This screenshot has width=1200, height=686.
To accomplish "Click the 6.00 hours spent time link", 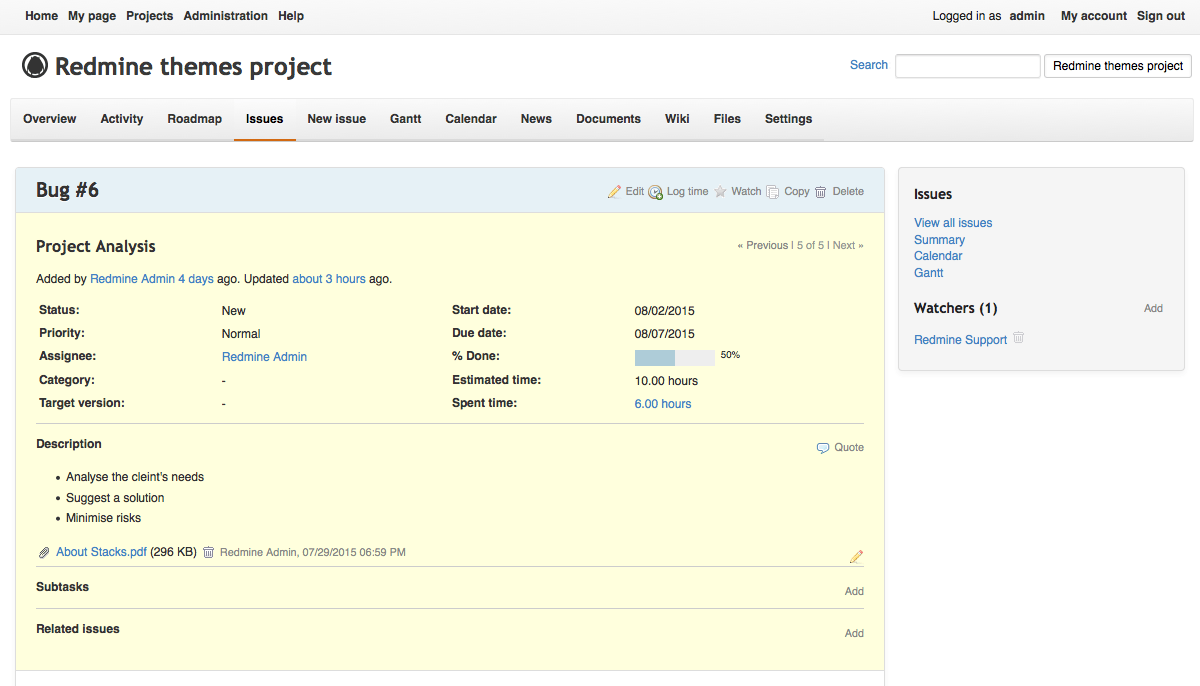I will (x=663, y=404).
